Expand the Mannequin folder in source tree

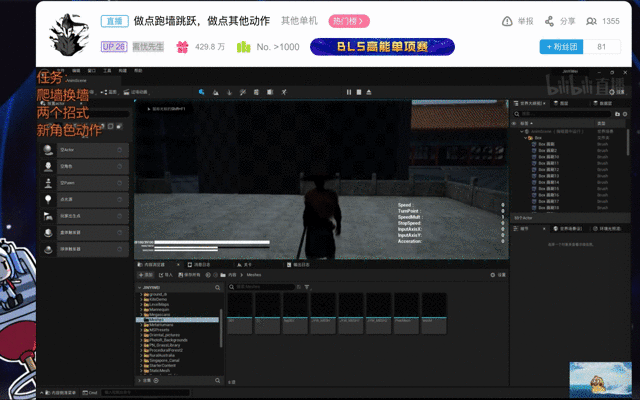click(141, 310)
